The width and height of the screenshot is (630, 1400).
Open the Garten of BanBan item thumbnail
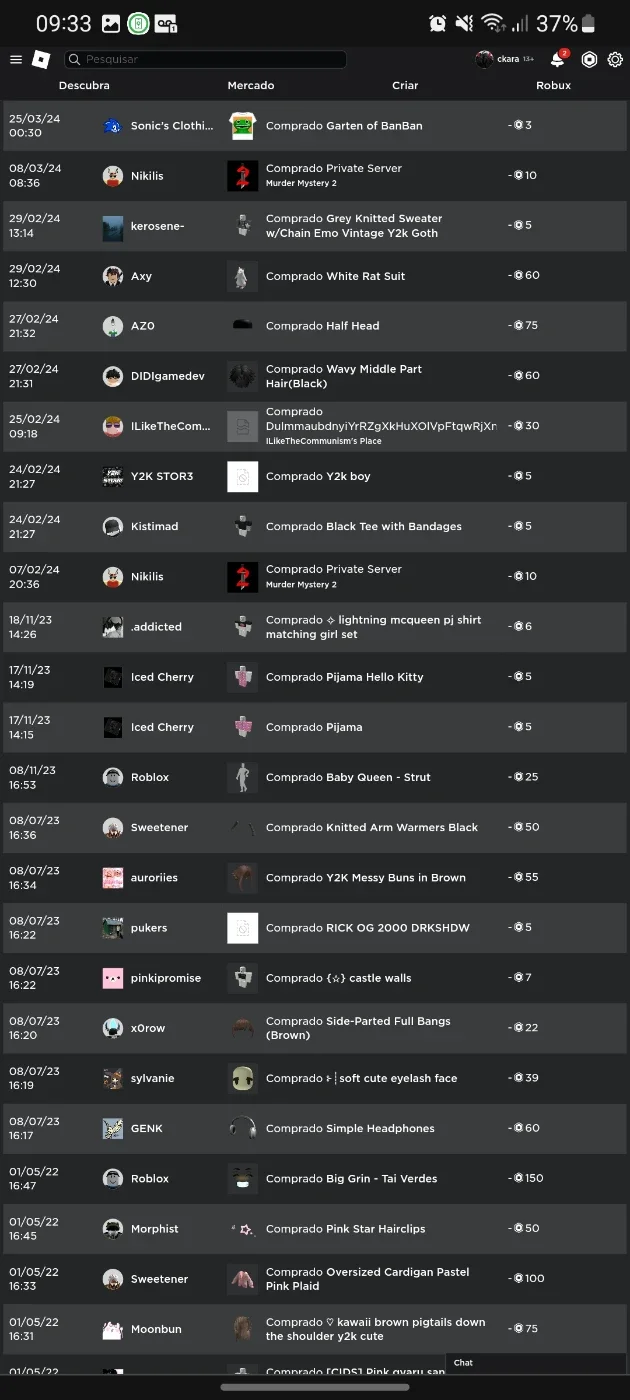(x=242, y=126)
